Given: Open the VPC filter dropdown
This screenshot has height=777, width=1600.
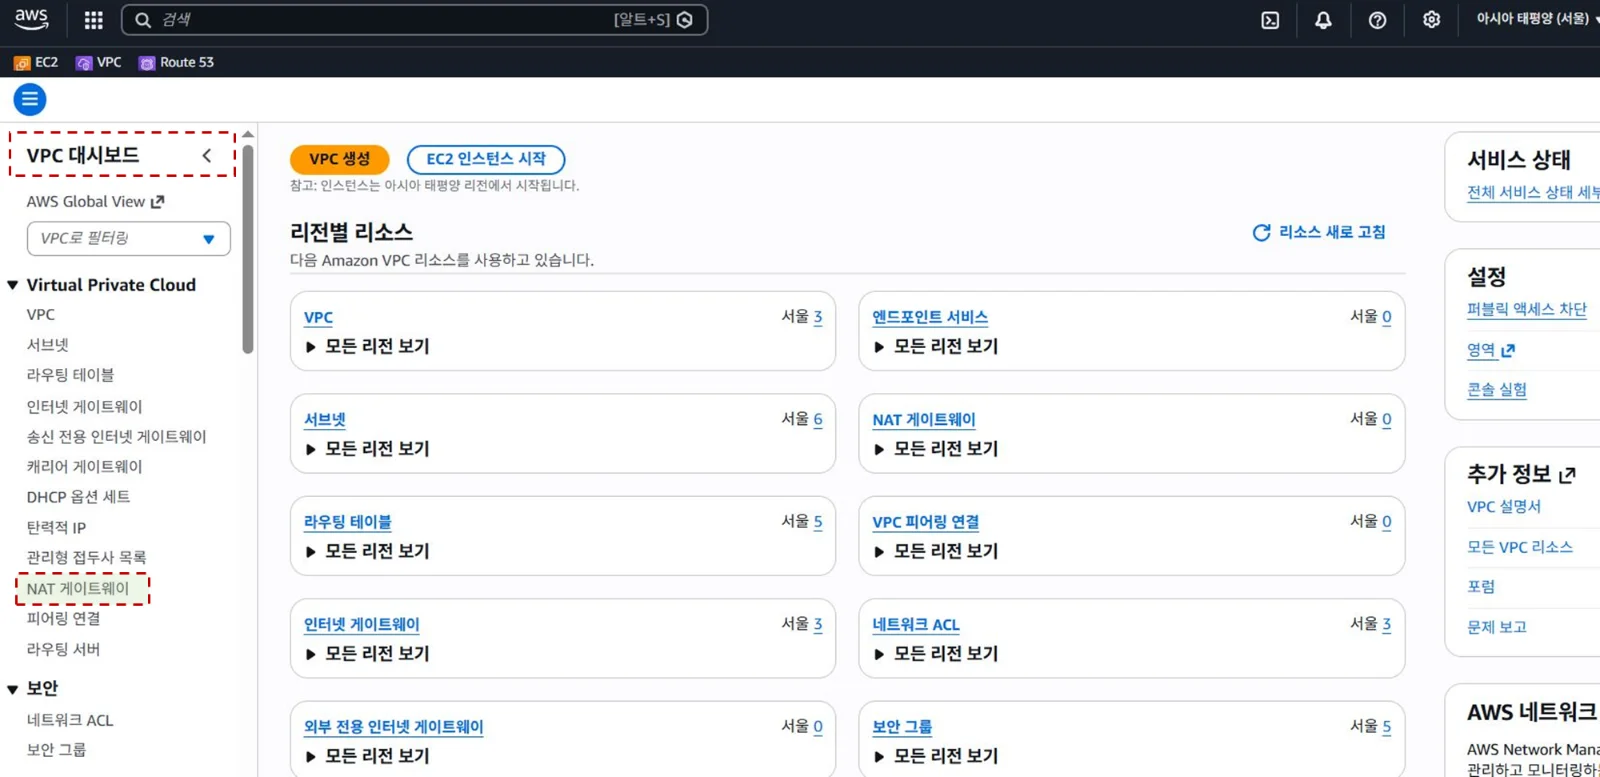Looking at the screenshot, I should tap(129, 238).
